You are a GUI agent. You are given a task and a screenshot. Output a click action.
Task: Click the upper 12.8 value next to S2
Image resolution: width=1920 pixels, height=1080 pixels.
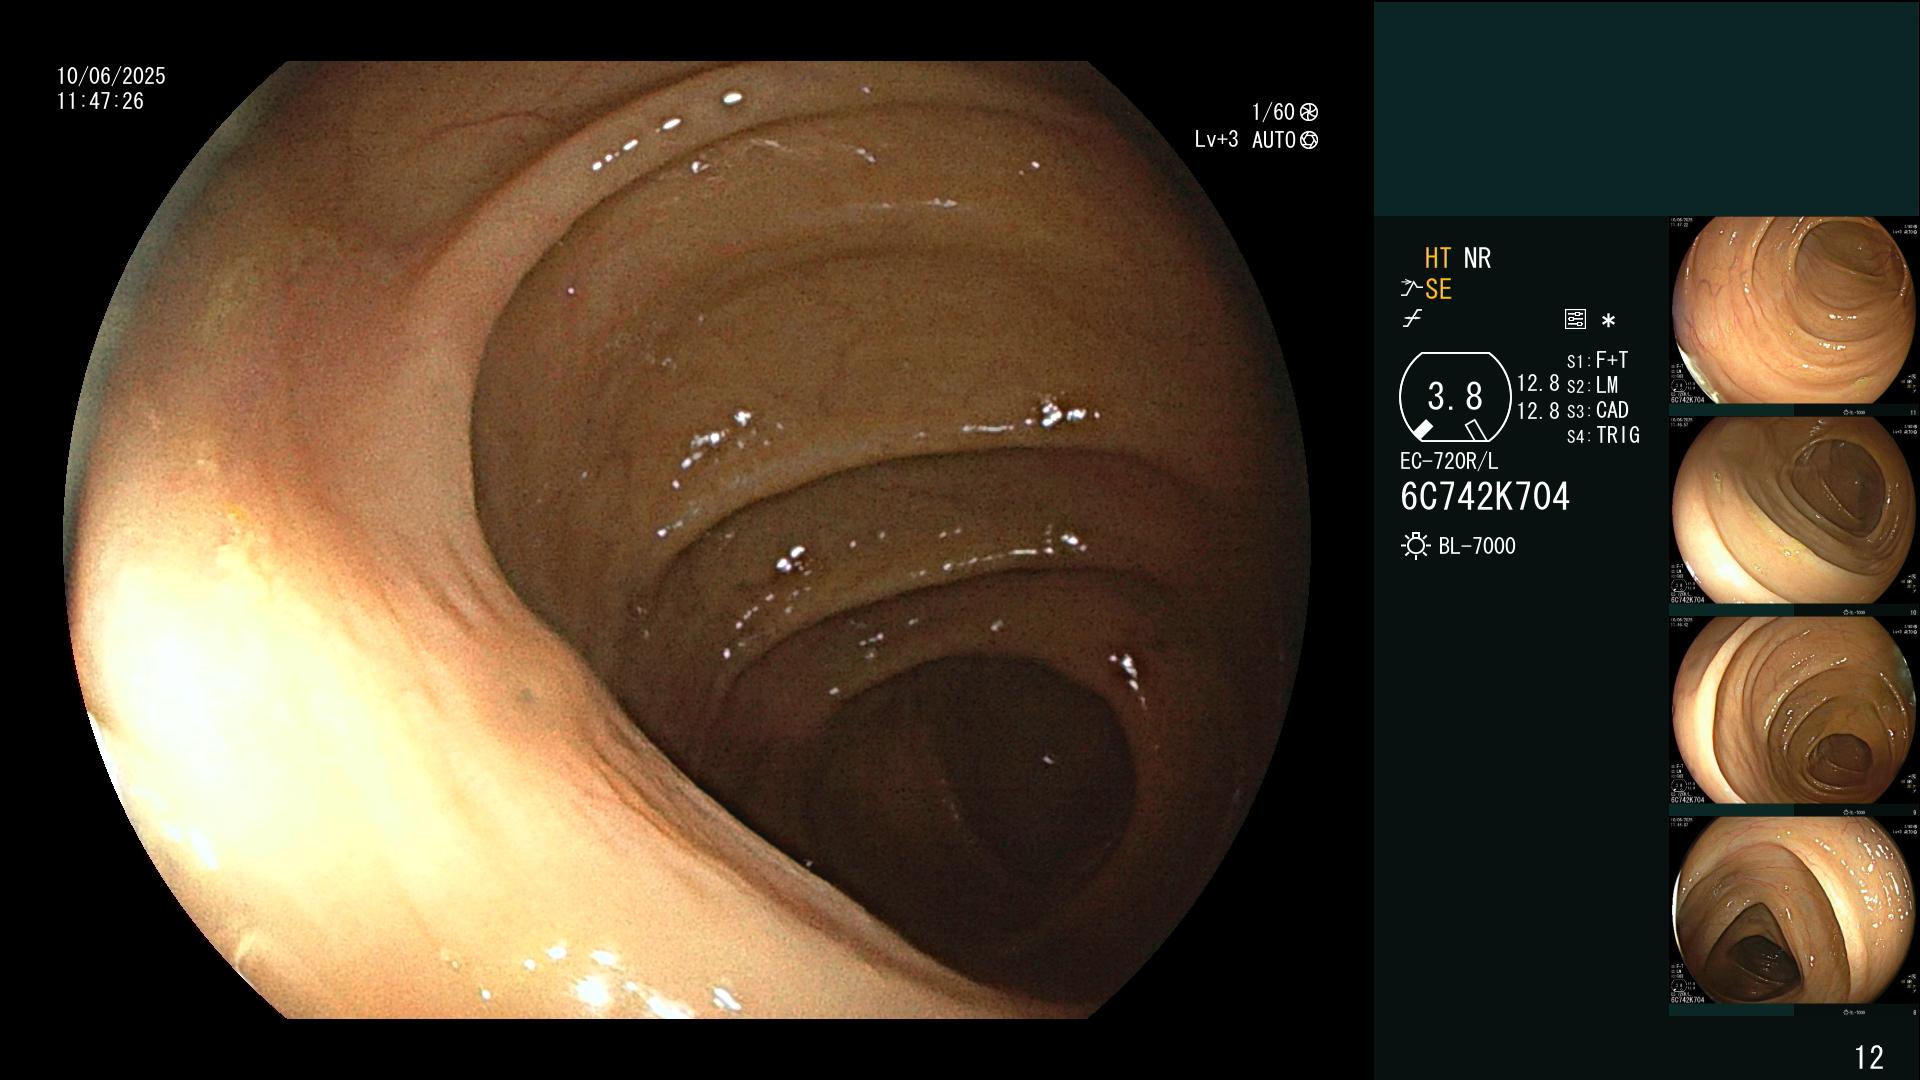1538,384
